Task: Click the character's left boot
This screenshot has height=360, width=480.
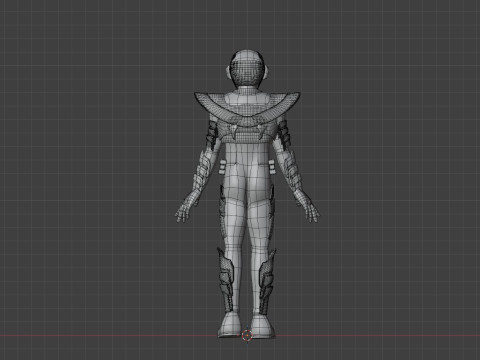Action: [229, 325]
